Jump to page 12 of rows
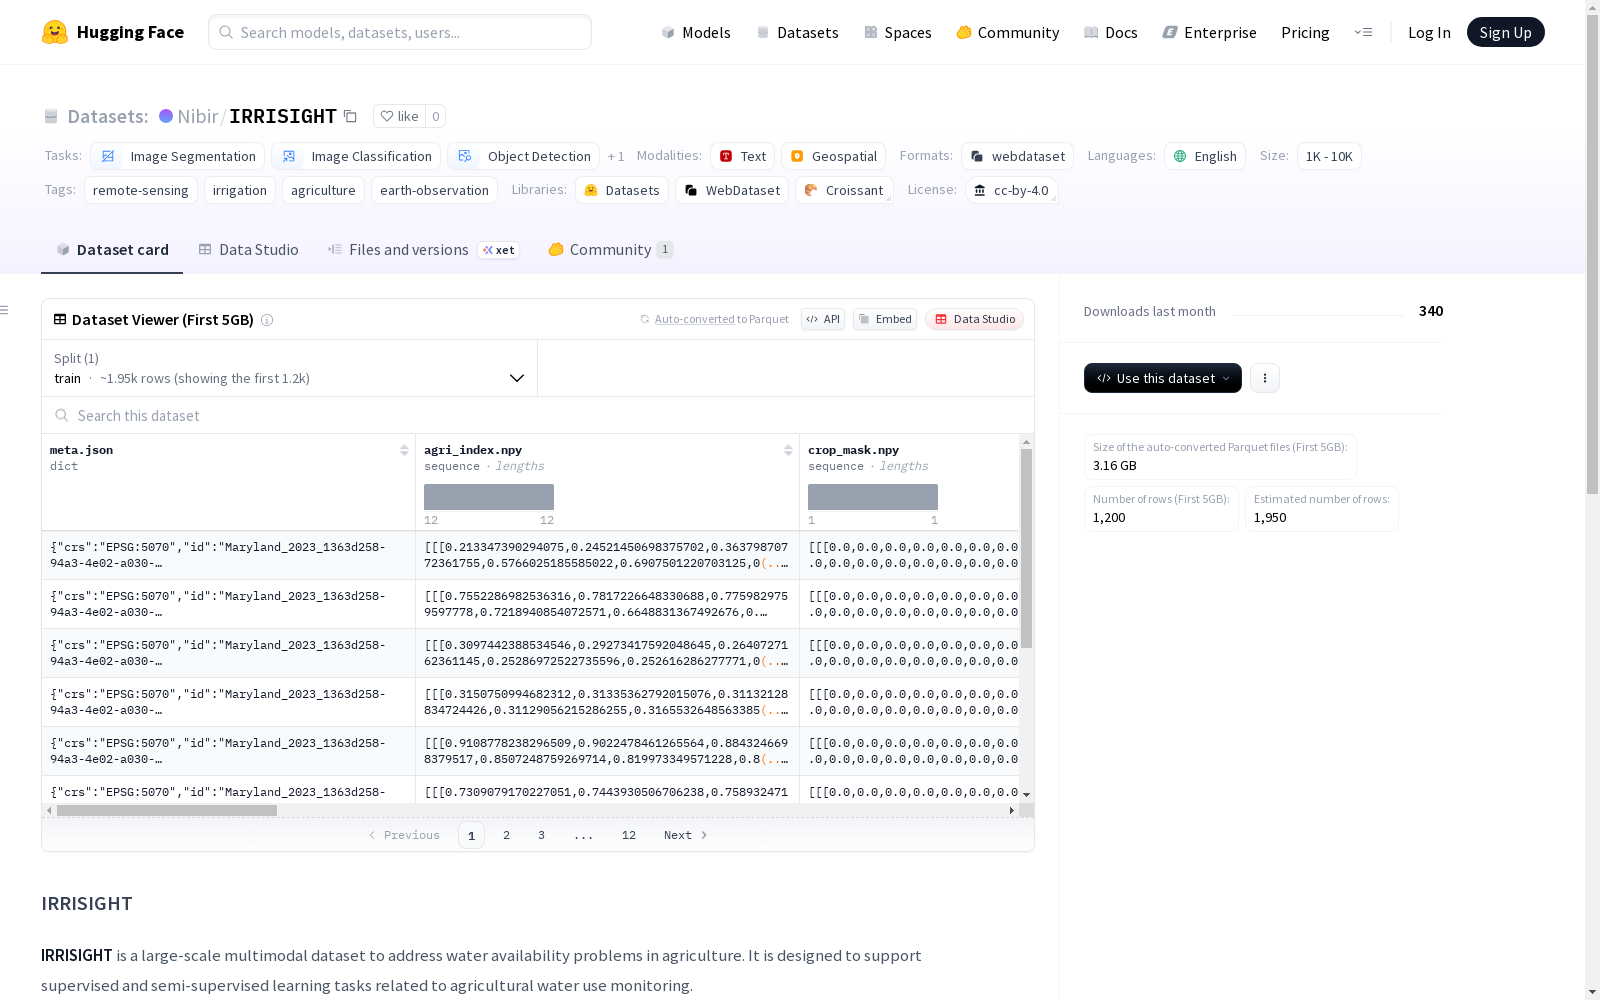This screenshot has height=1000, width=1600. click(629, 835)
